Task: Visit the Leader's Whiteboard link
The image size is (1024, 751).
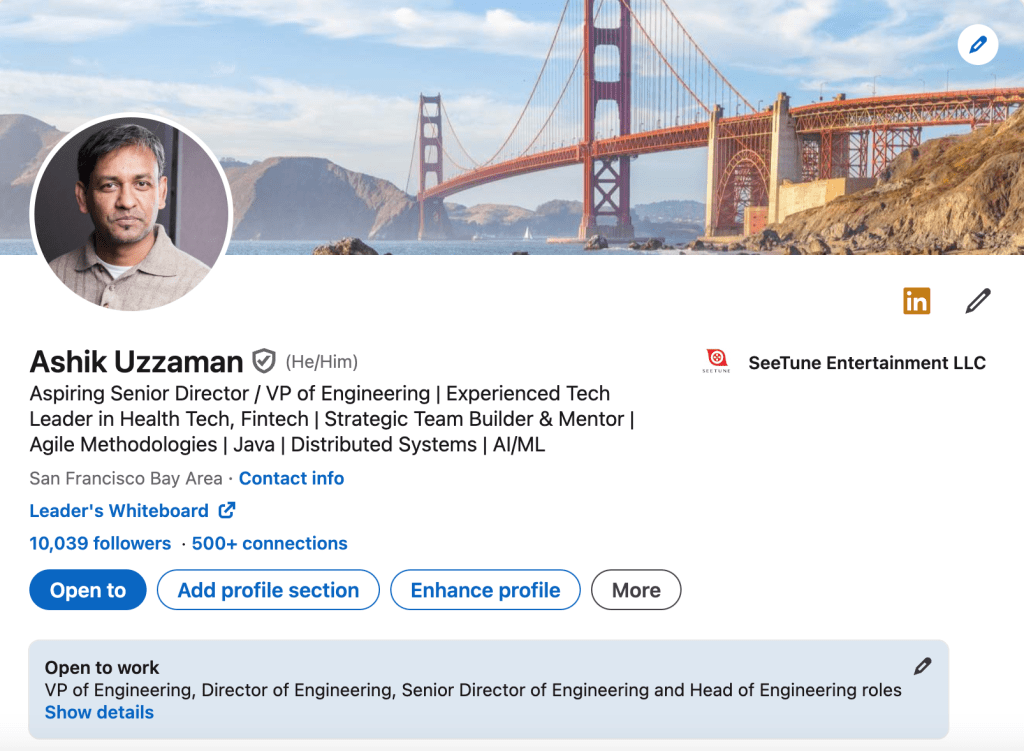Action: (x=119, y=511)
